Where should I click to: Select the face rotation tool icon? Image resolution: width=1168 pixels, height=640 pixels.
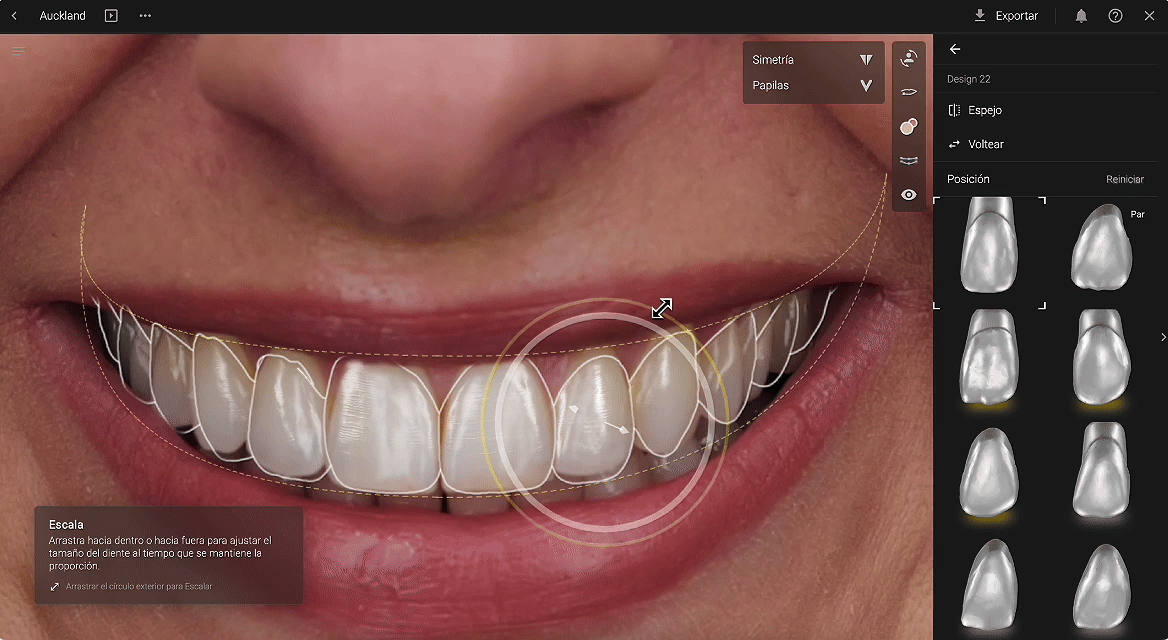point(909,58)
